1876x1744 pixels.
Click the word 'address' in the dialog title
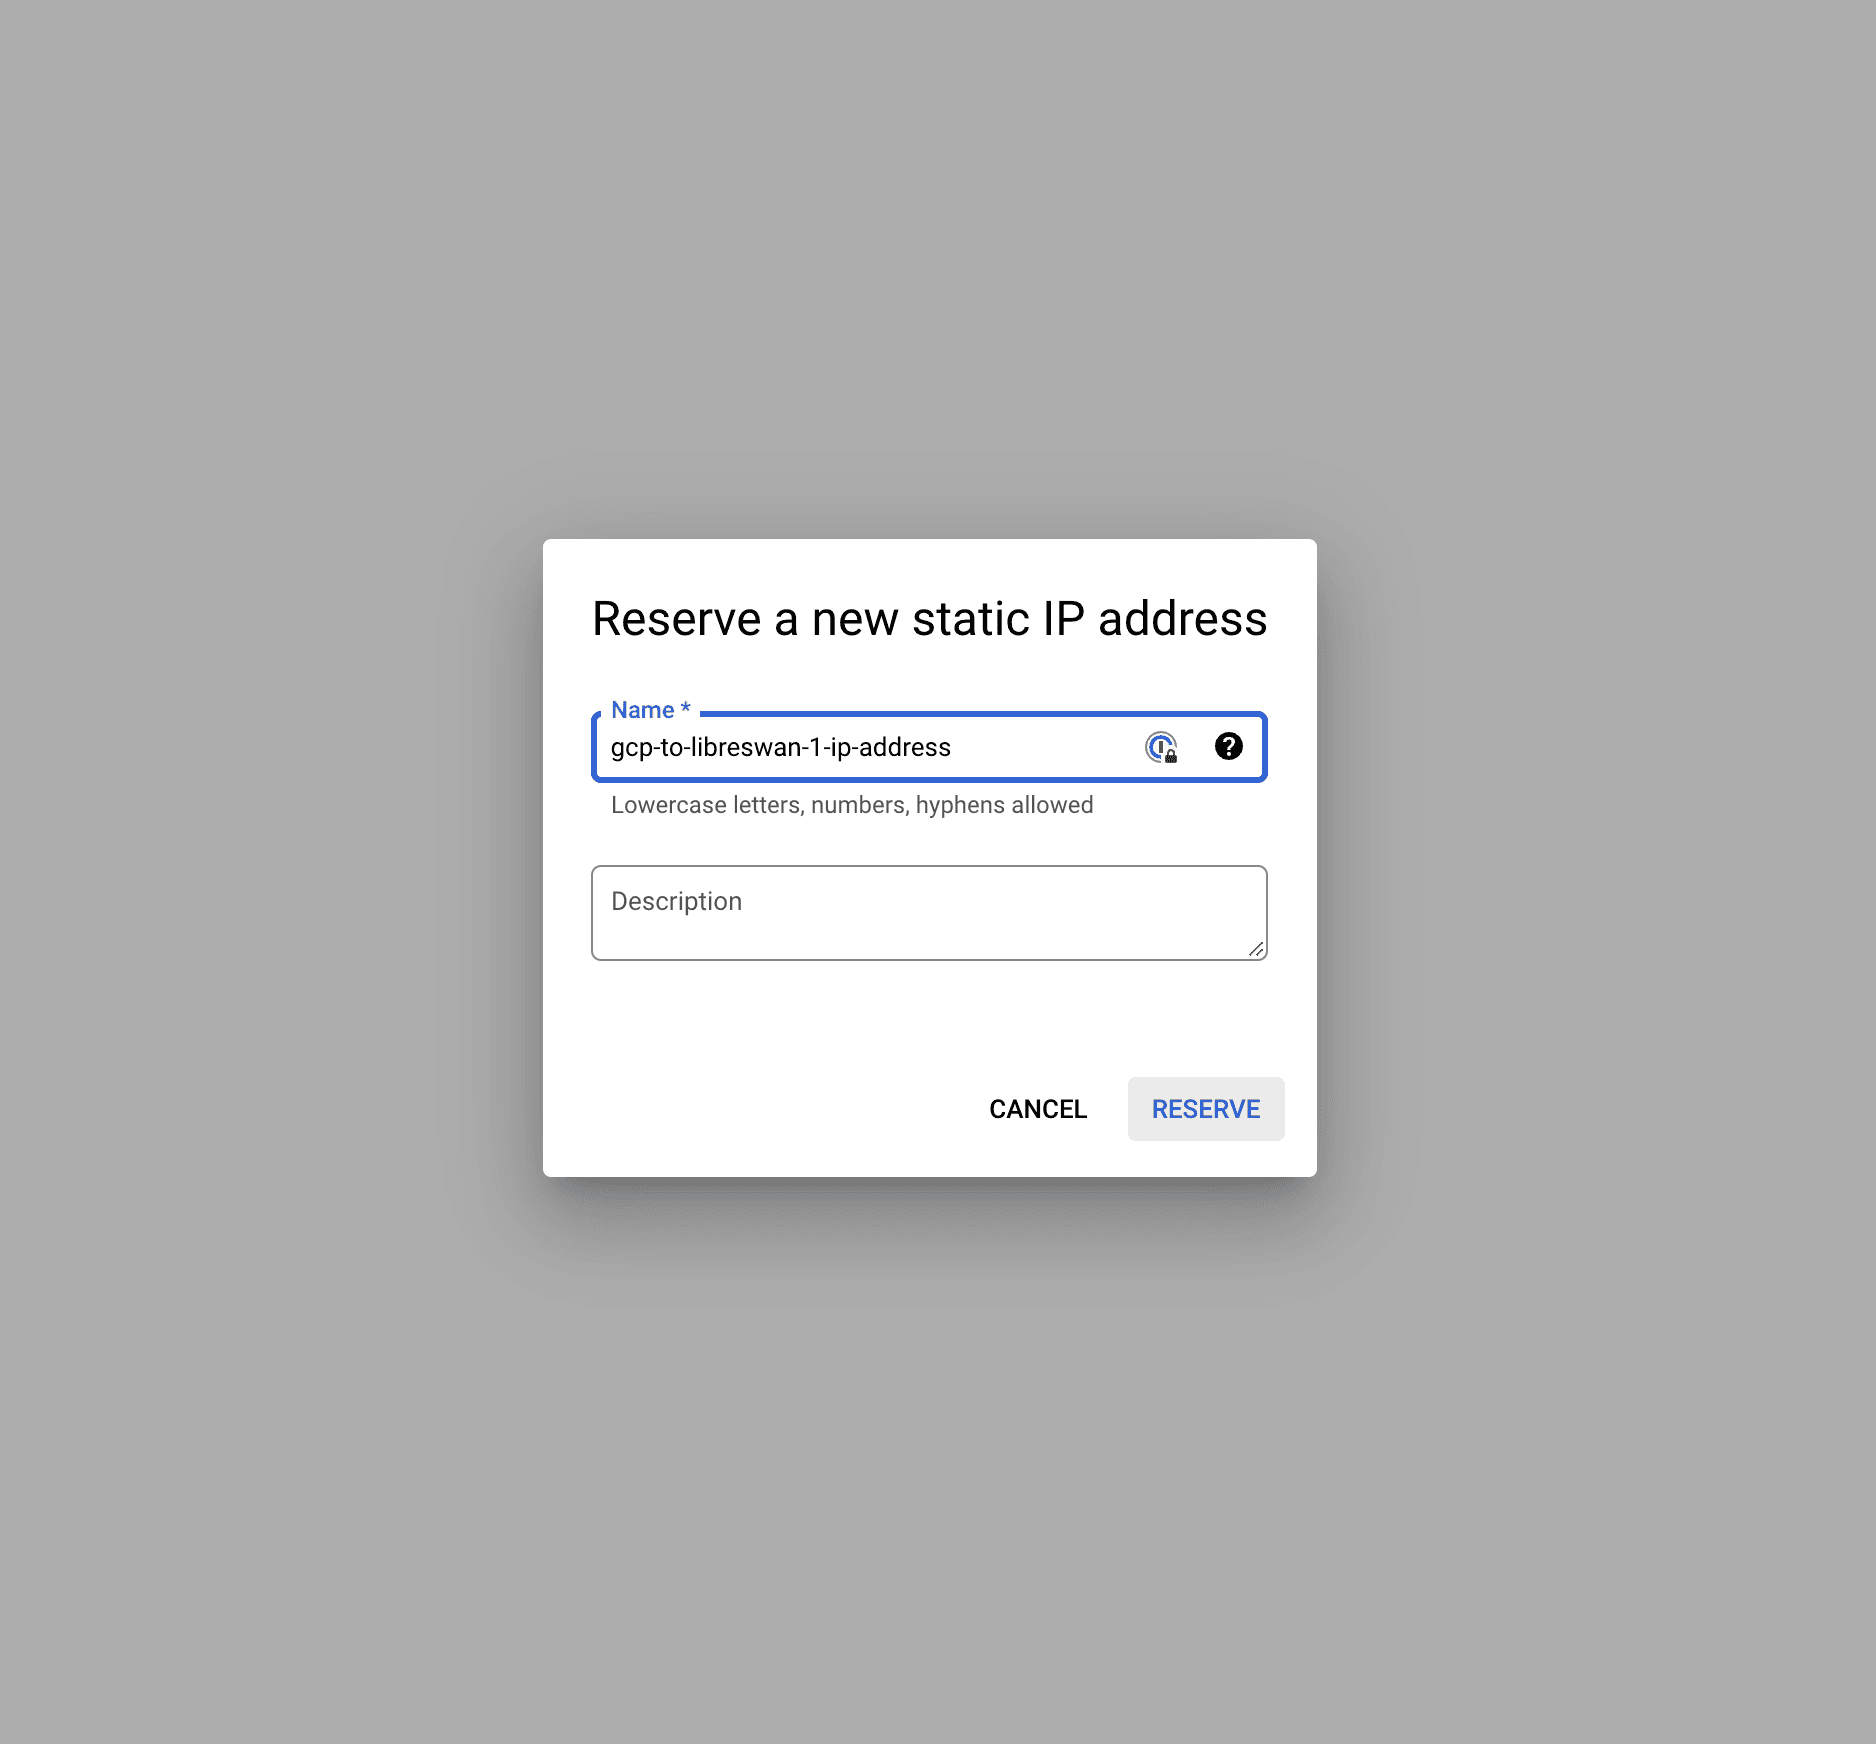click(x=1182, y=618)
